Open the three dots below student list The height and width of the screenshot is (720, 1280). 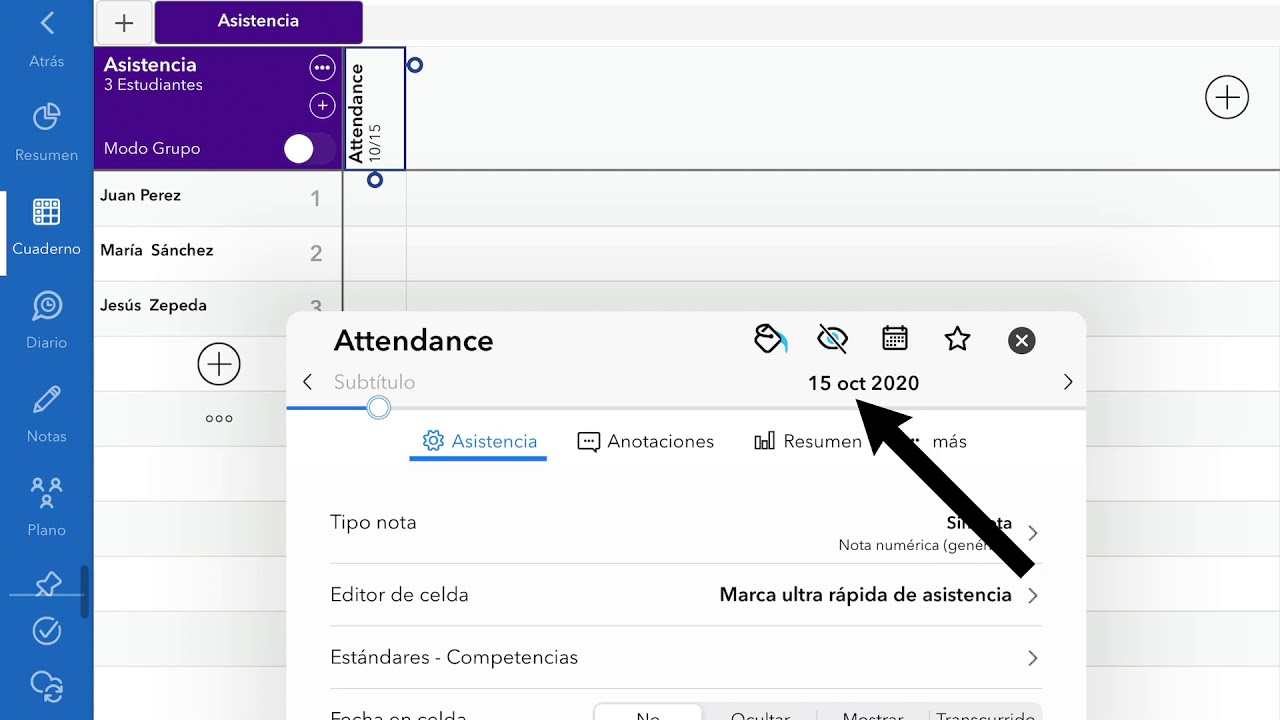(219, 419)
